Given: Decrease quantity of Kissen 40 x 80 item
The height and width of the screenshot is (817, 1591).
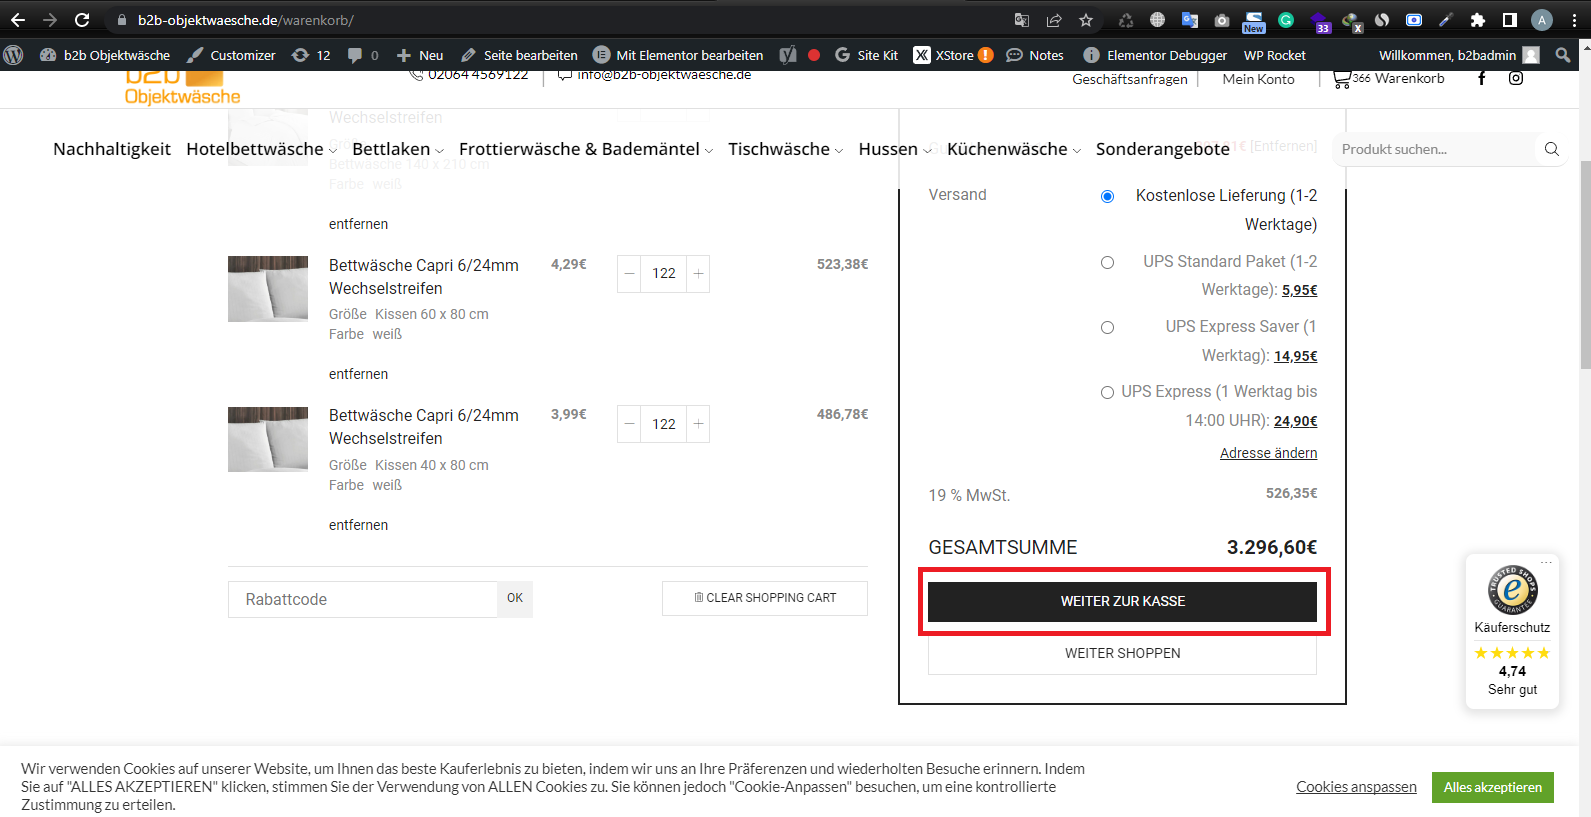Looking at the screenshot, I should (x=629, y=424).
